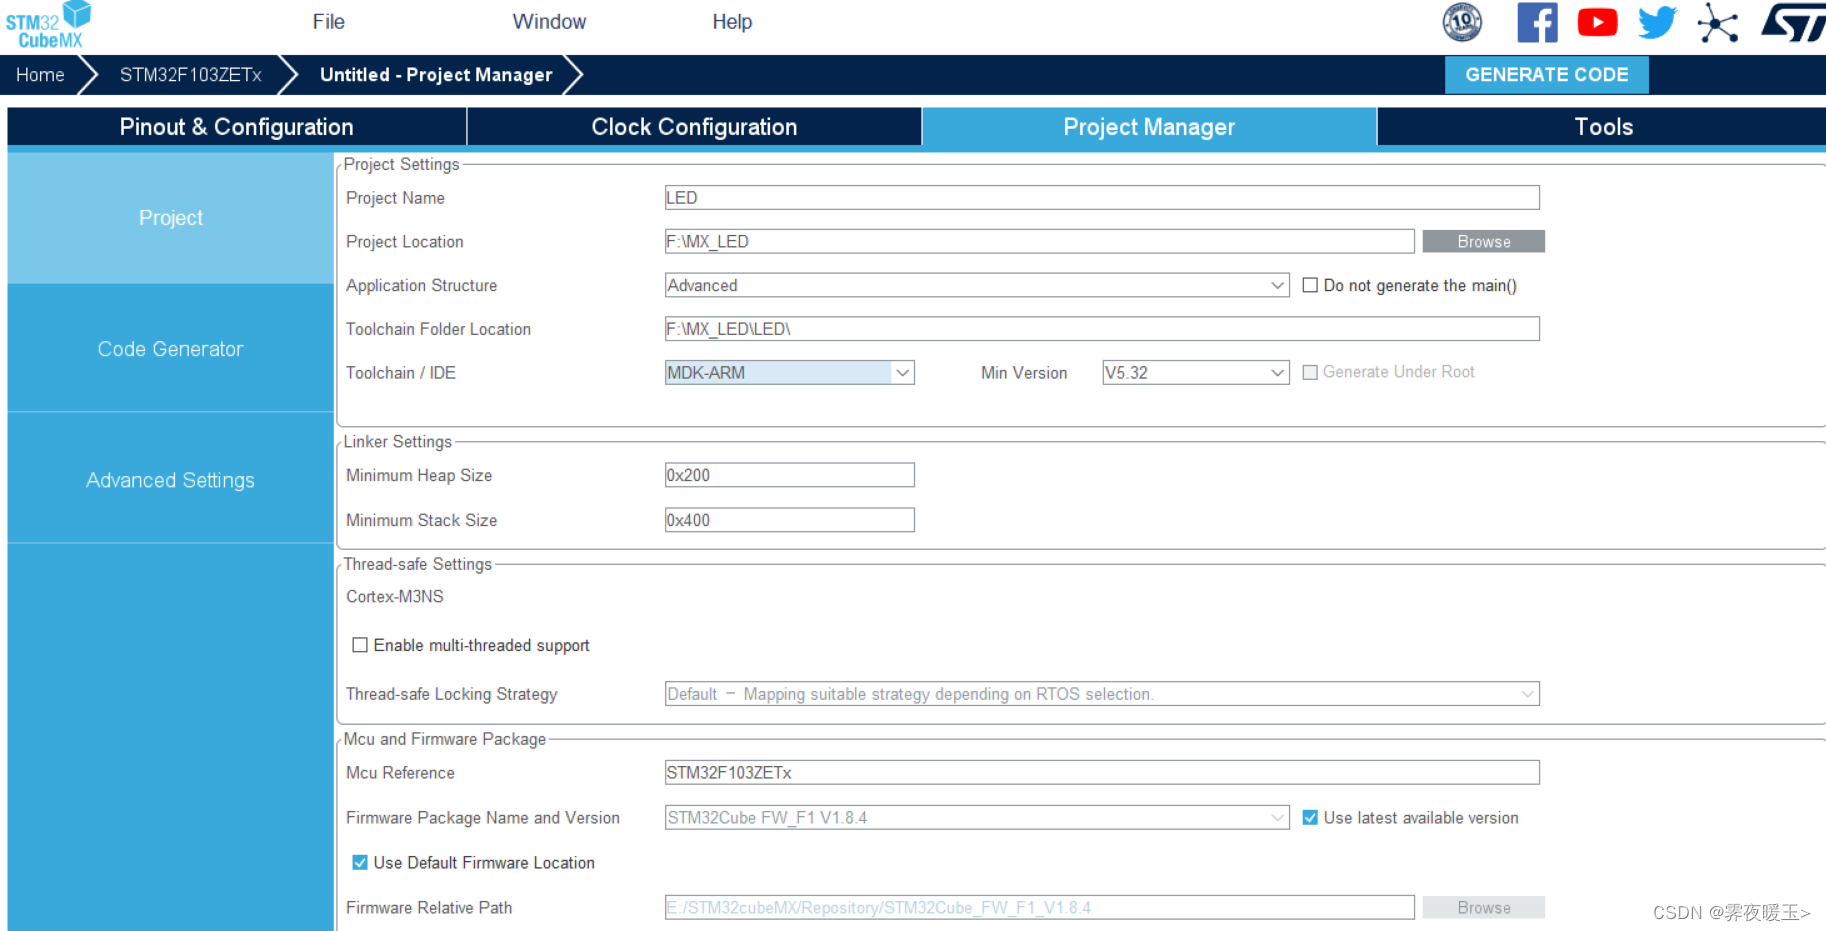The image size is (1826, 931).
Task: Click the Project Location input field
Action: pyautogui.click(x=1039, y=242)
